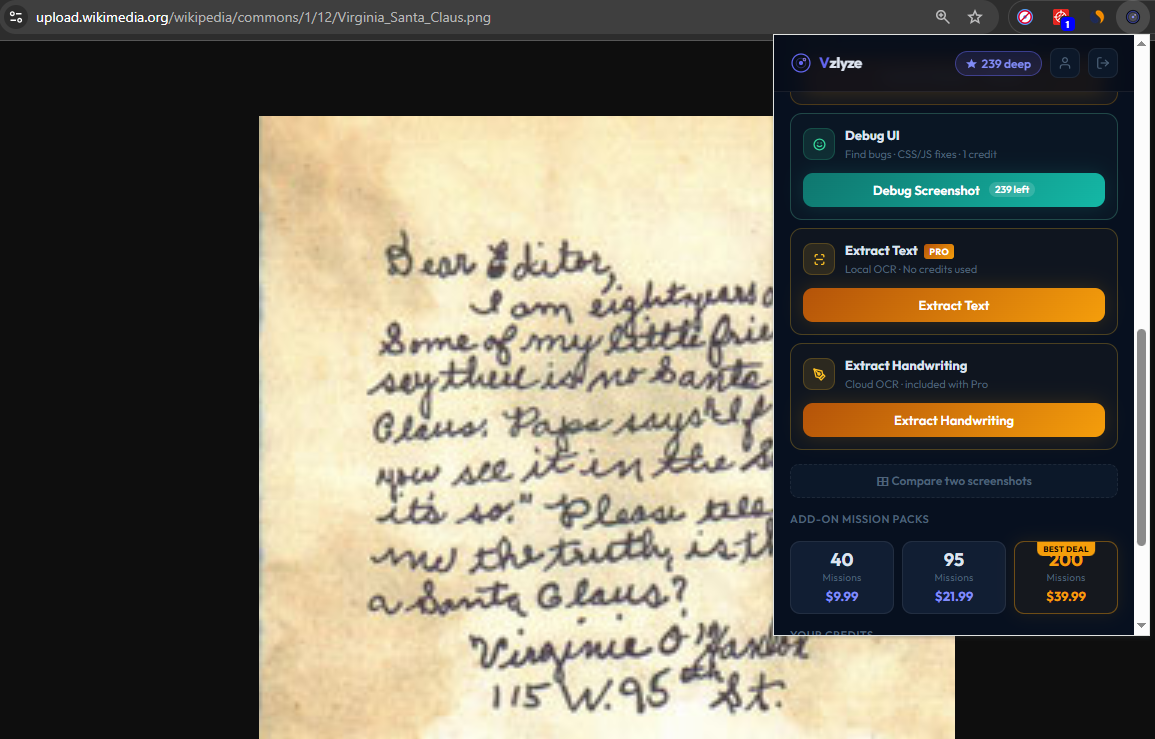The width and height of the screenshot is (1155, 739).
Task: Click the 'Debug UI' heading text
Action: pyautogui.click(x=872, y=136)
